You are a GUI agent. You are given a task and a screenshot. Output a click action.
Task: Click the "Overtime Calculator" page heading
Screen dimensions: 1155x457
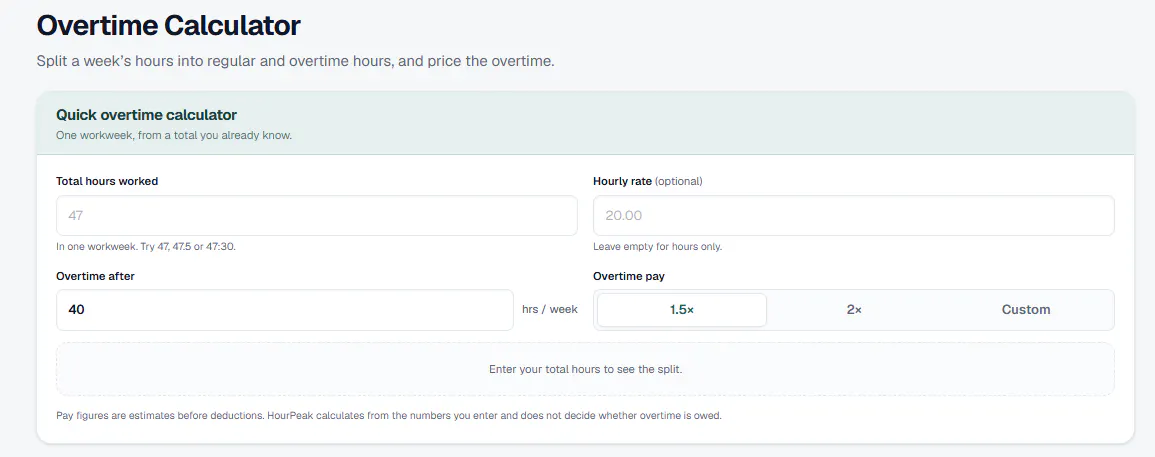[x=169, y=26]
